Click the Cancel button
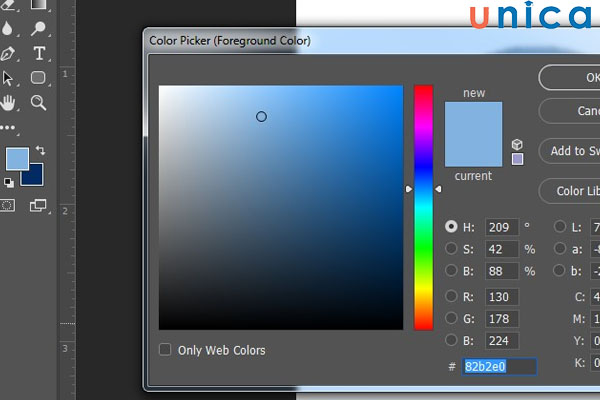Screen dimensions: 600x400 pyautogui.click(x=569, y=111)
